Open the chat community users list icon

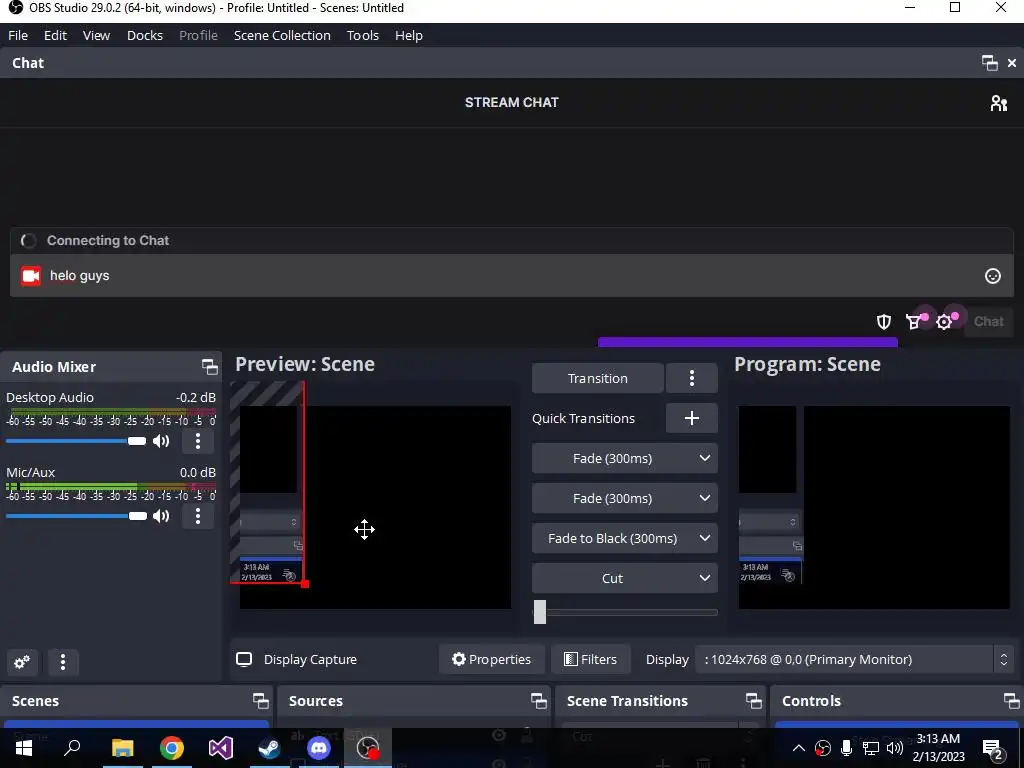pyautogui.click(x=999, y=103)
